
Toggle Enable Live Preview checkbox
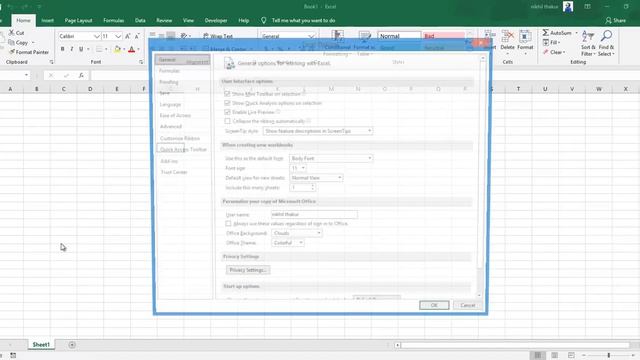(x=227, y=112)
